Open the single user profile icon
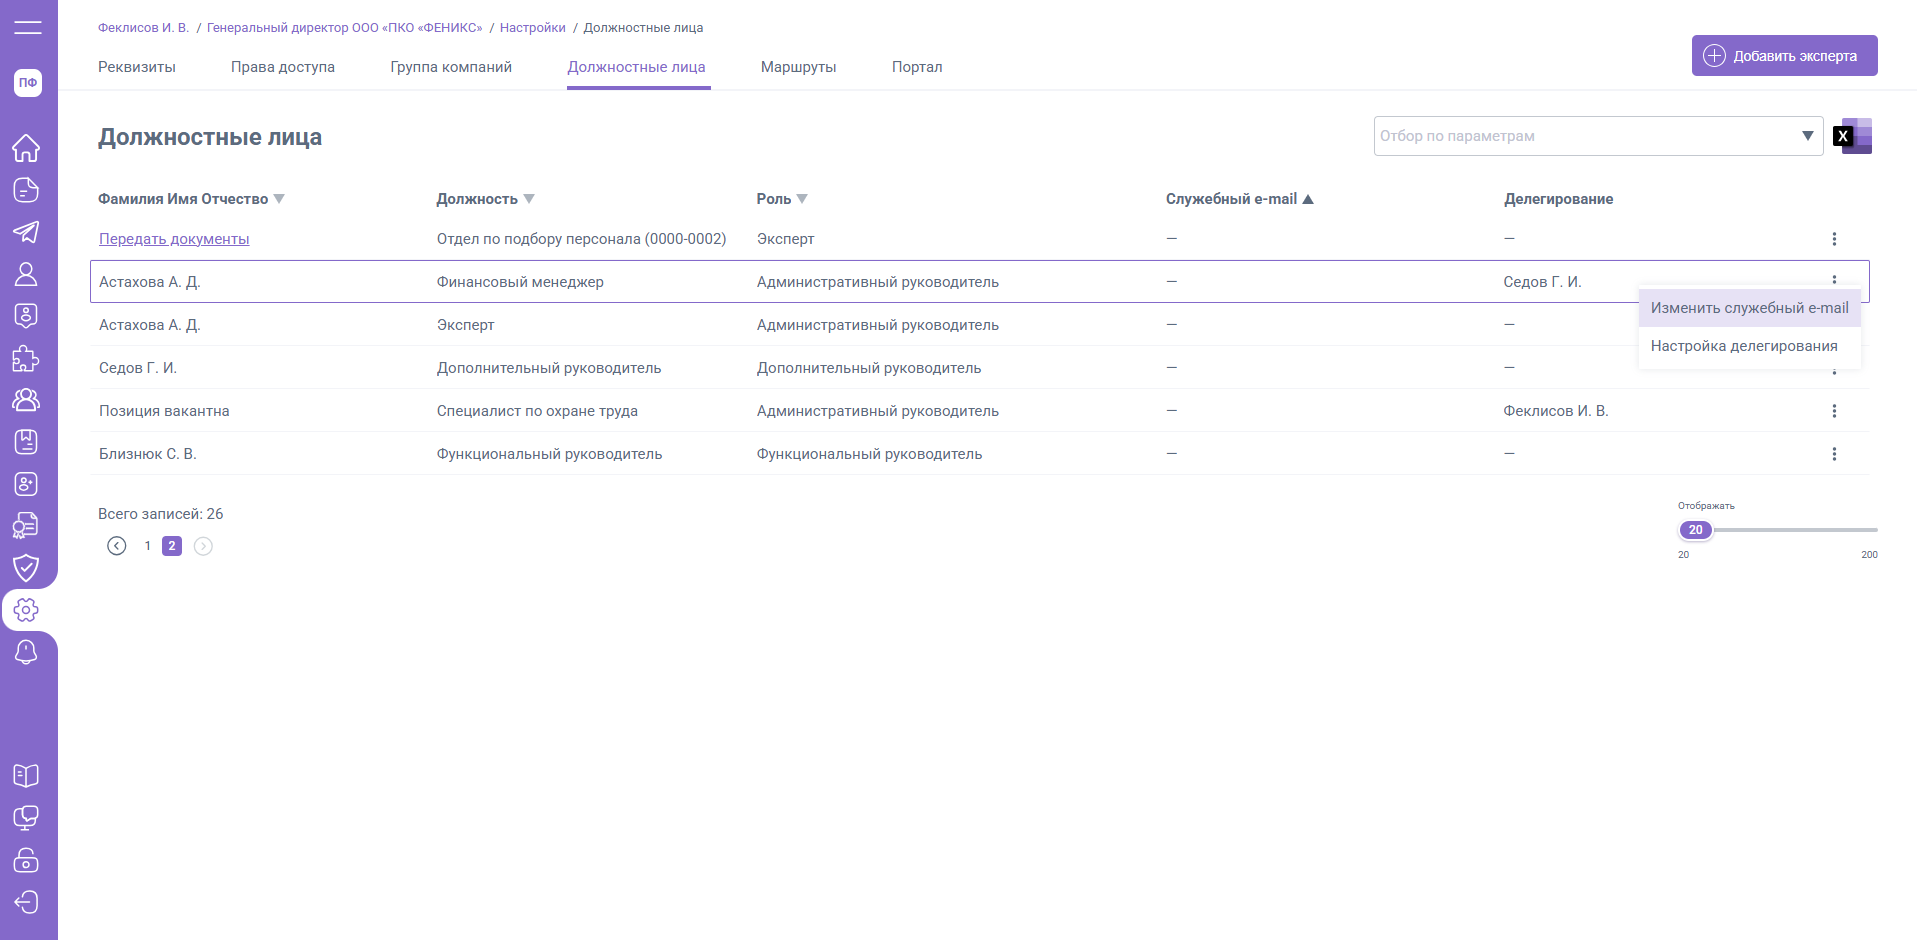1917x940 pixels. [26, 274]
